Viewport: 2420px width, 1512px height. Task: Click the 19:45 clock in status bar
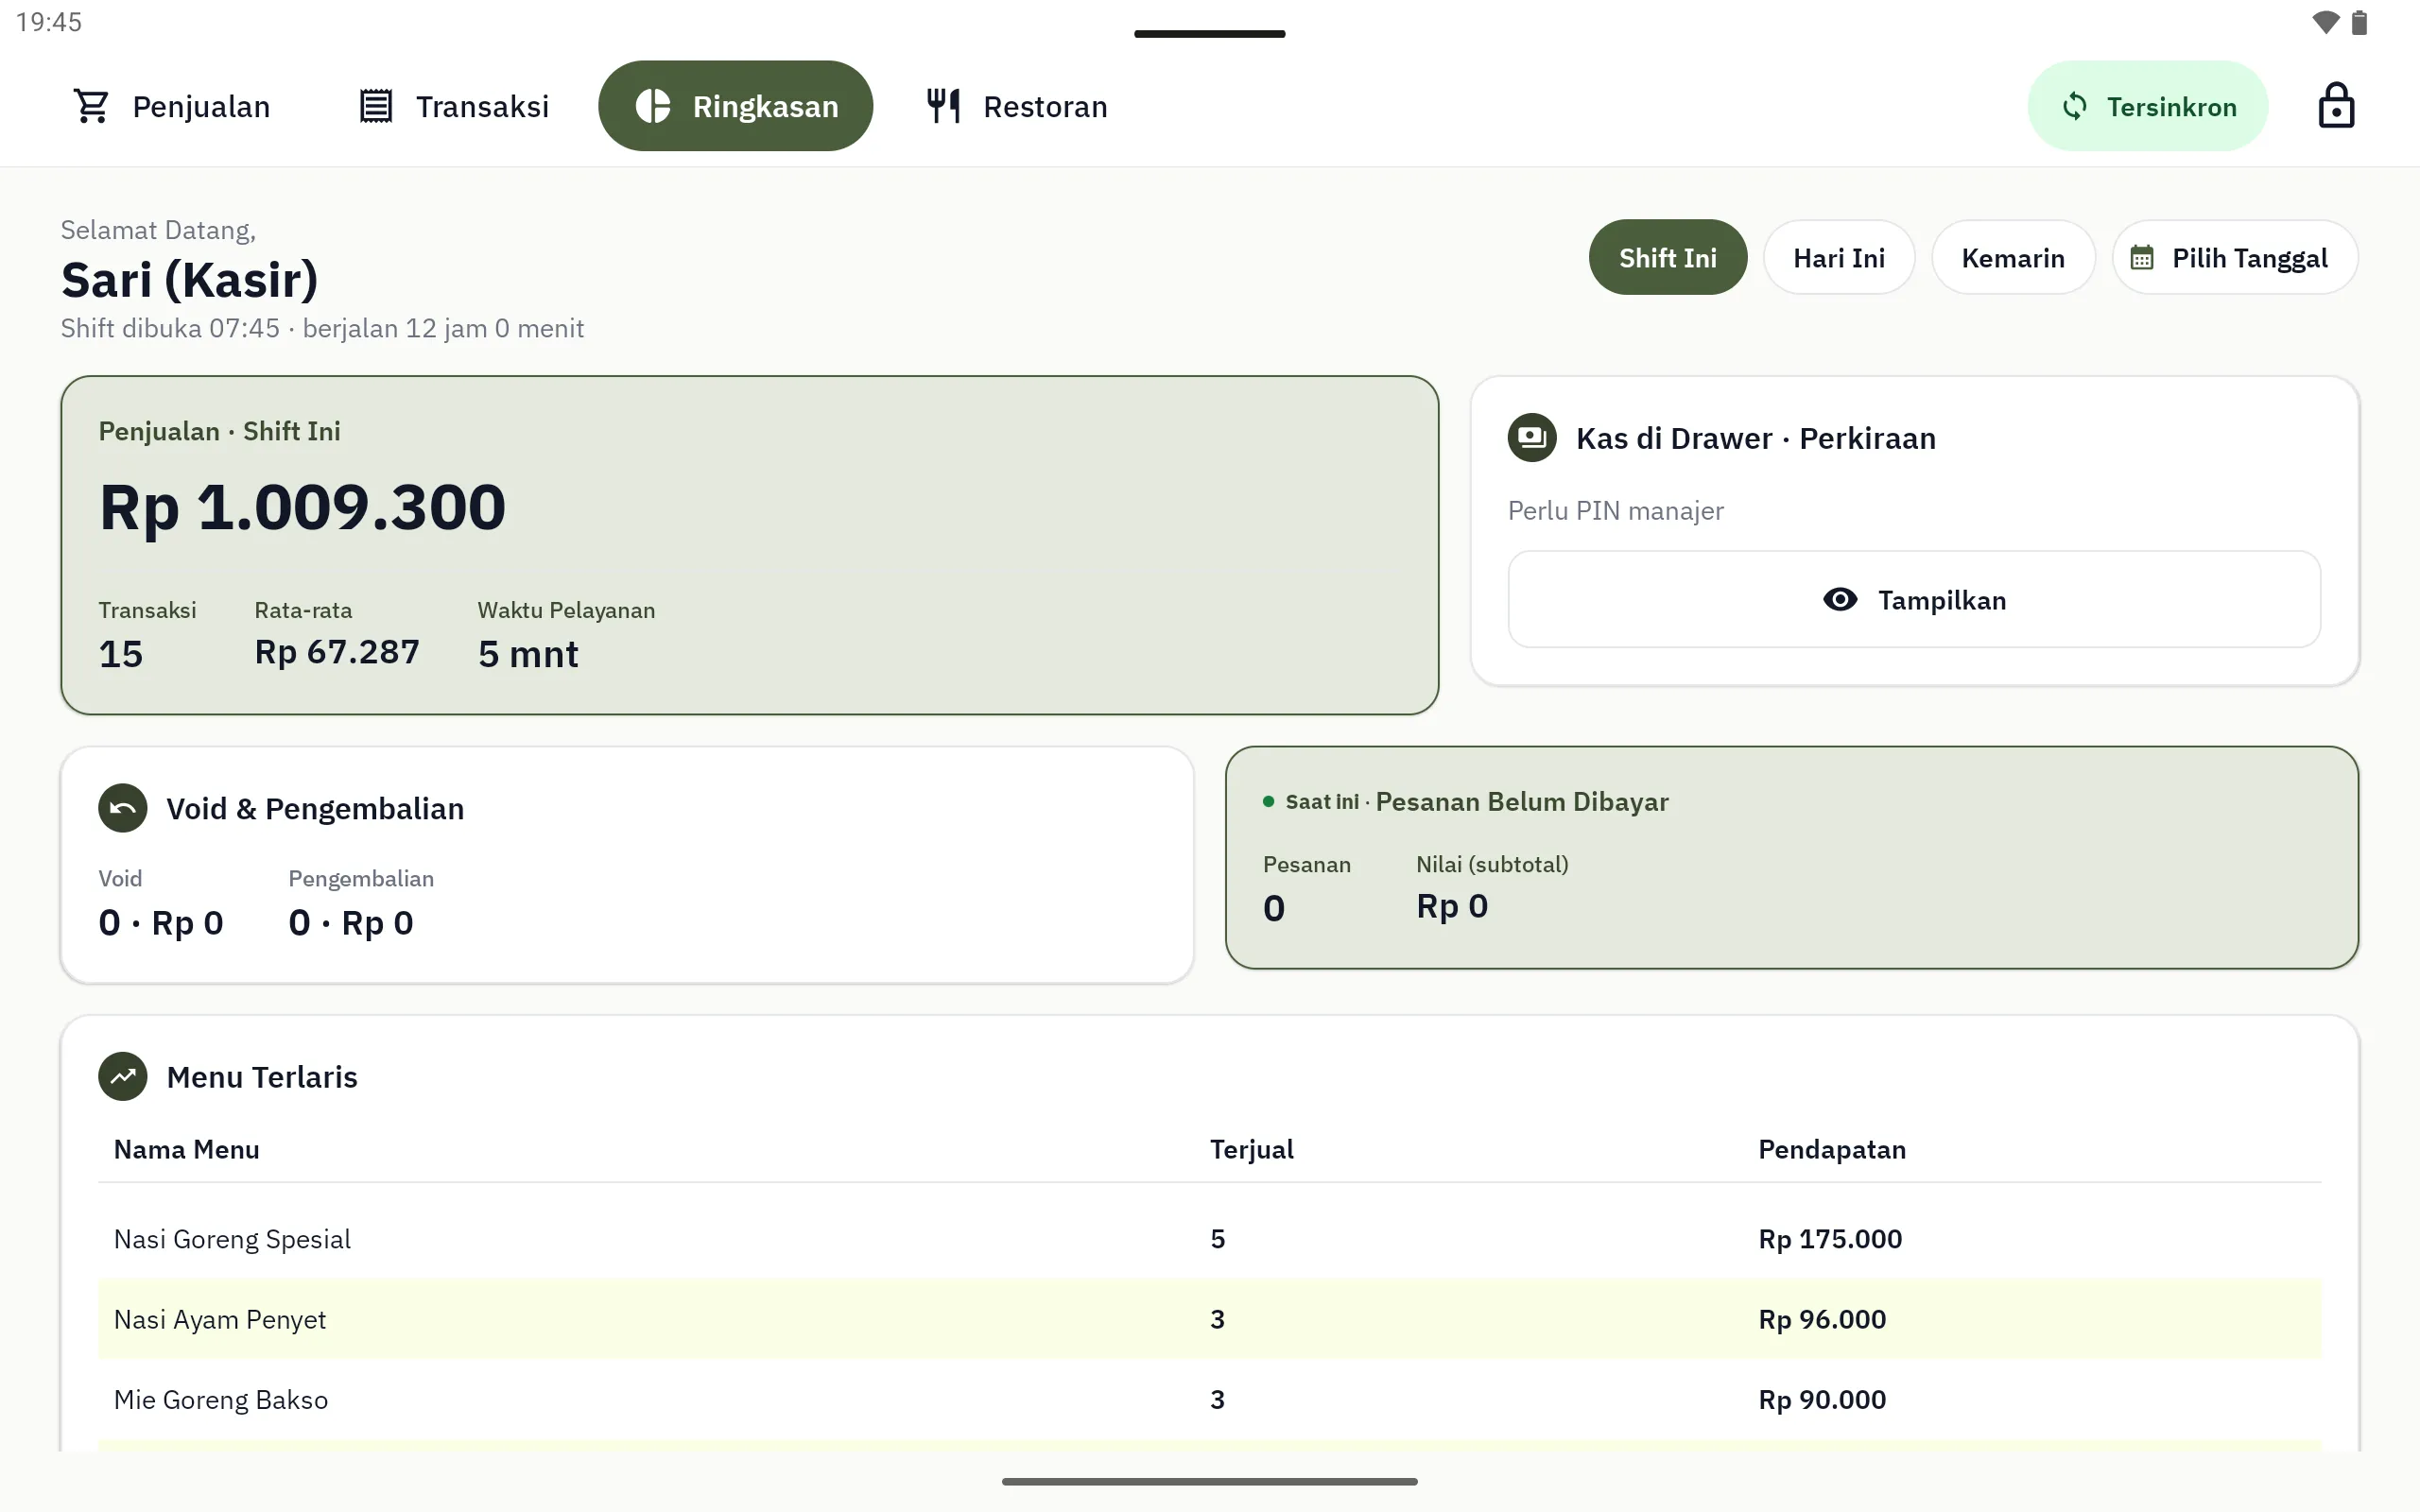pyautogui.click(x=49, y=22)
